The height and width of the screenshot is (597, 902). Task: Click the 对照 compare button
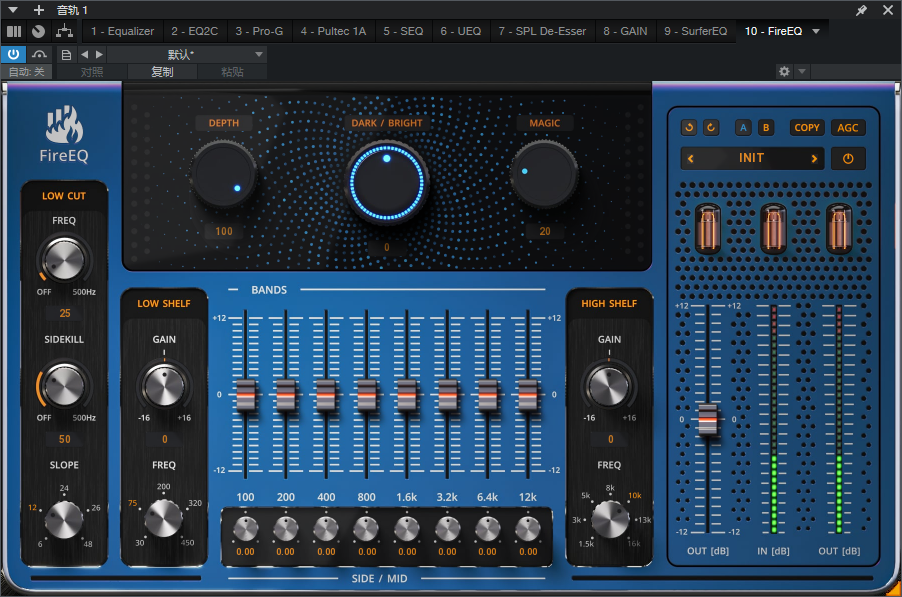(91, 72)
